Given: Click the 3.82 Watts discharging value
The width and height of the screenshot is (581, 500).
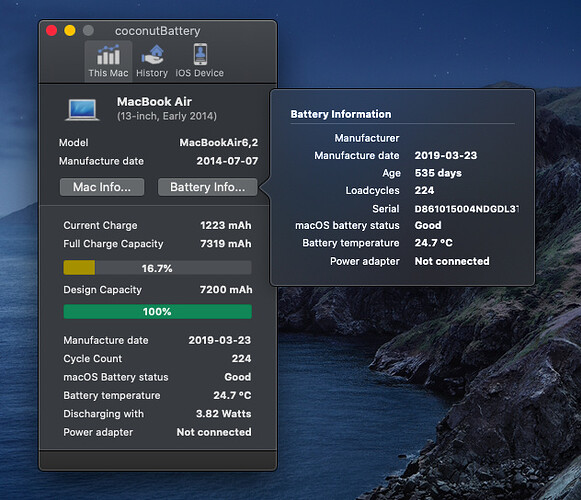Looking at the screenshot, I should [x=223, y=414].
